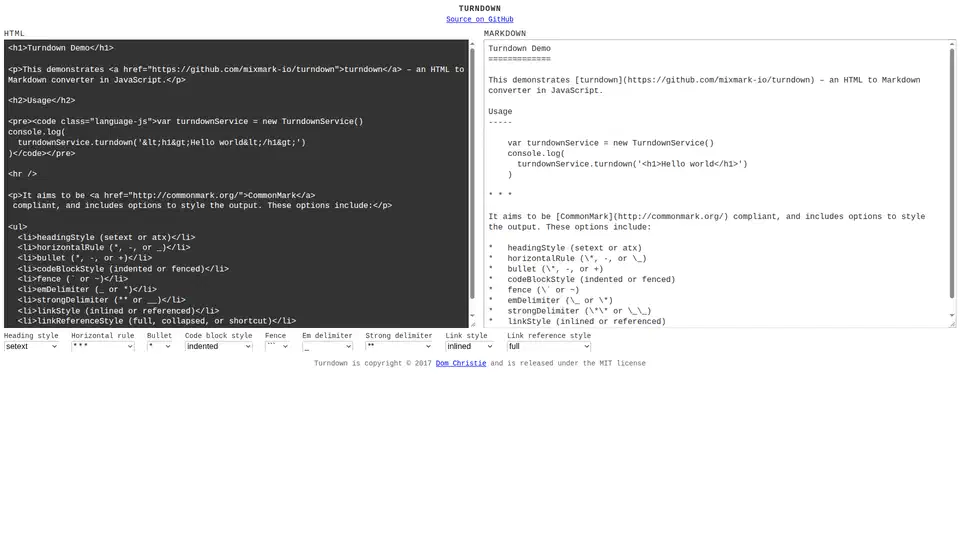This screenshot has height=540, width=960.
Task: Click 'Turndown Demo' heading in Markdown output
Action: point(519,48)
